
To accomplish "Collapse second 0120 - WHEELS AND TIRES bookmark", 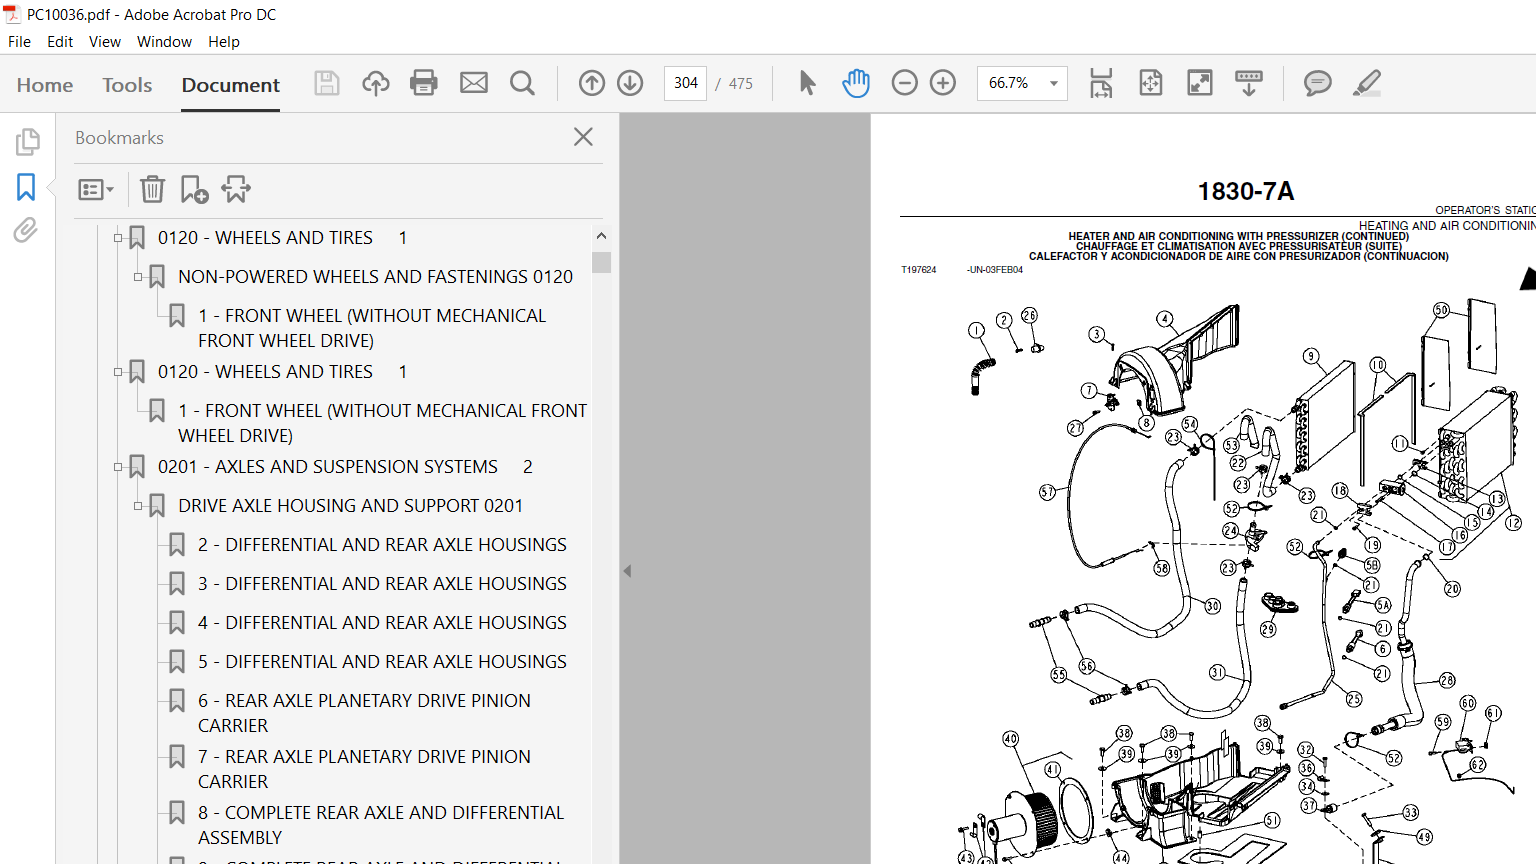I will [118, 372].
